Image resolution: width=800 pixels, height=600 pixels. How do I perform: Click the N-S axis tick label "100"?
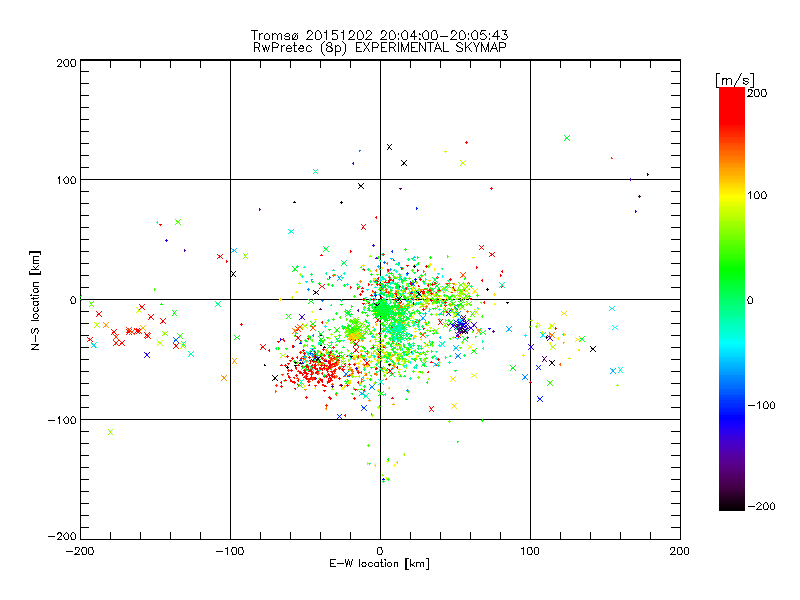pos(66,180)
